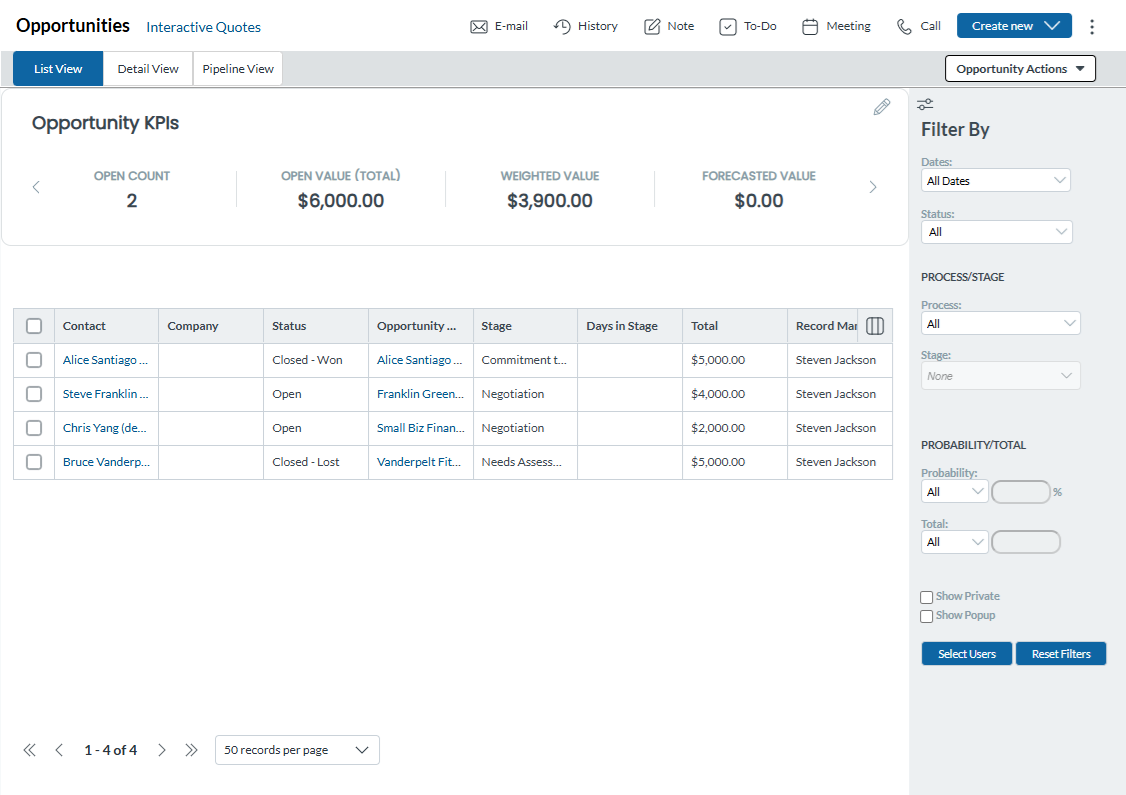Jump to the last page of records

pos(191,750)
